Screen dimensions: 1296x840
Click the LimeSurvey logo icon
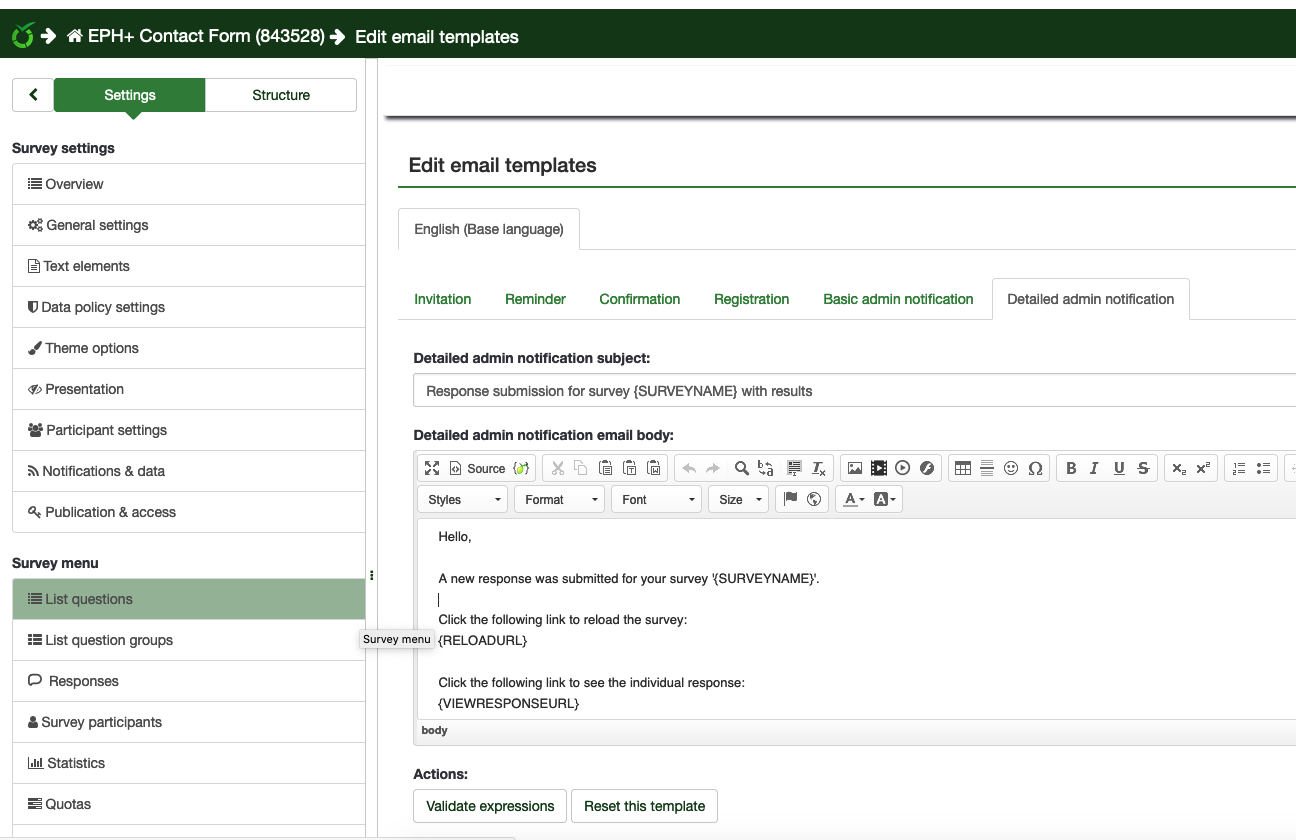pos(22,36)
